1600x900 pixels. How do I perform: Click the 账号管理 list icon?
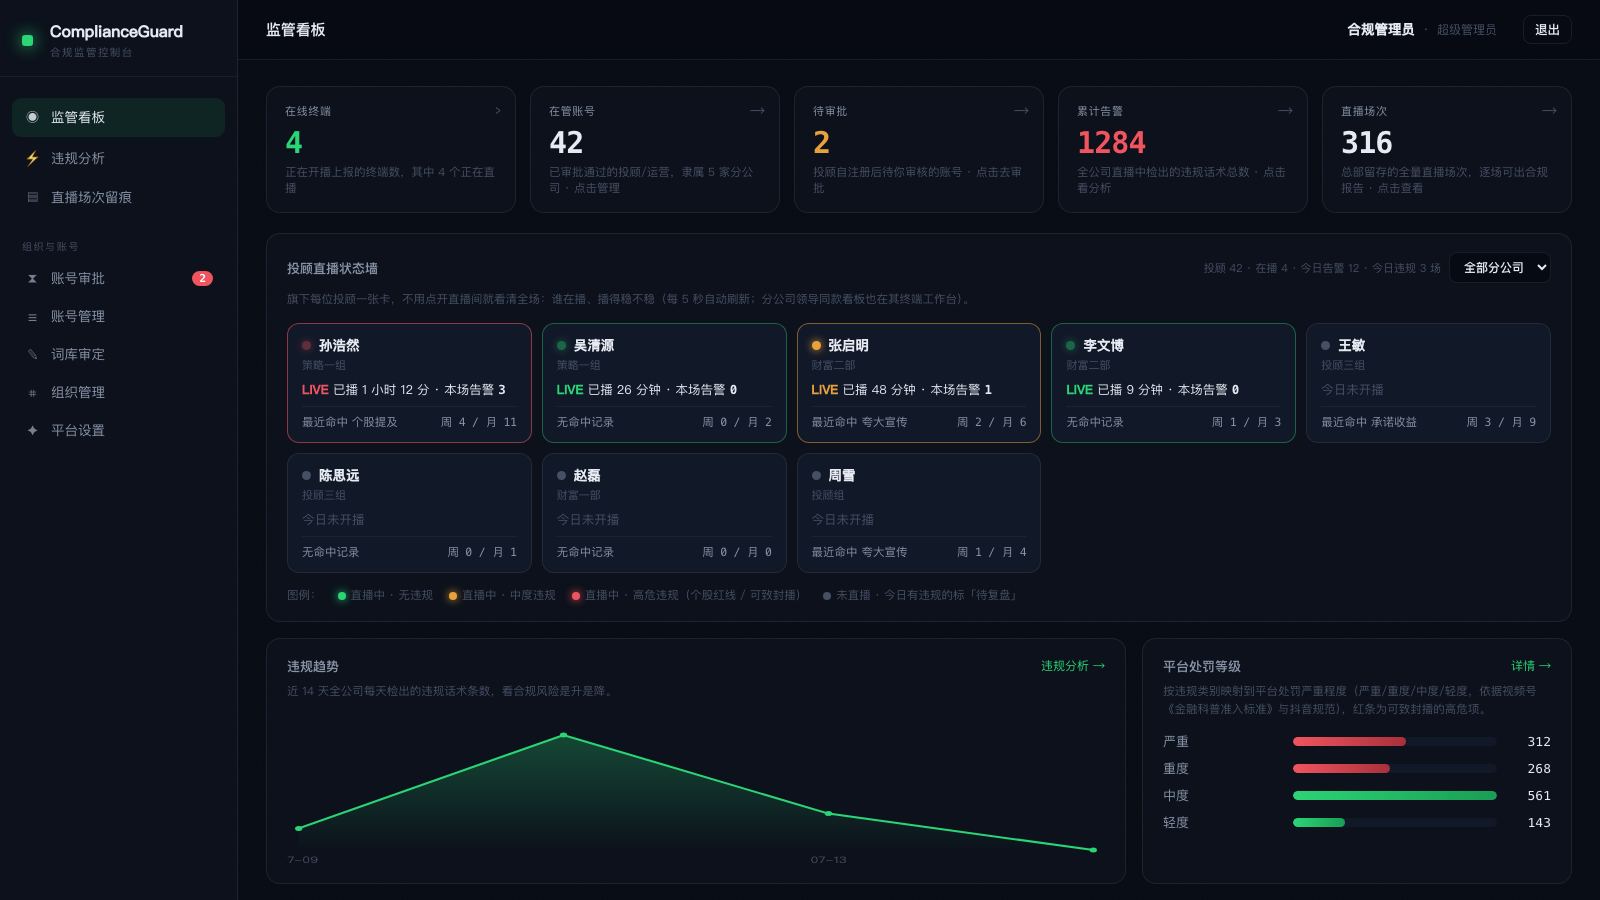[x=32, y=316]
